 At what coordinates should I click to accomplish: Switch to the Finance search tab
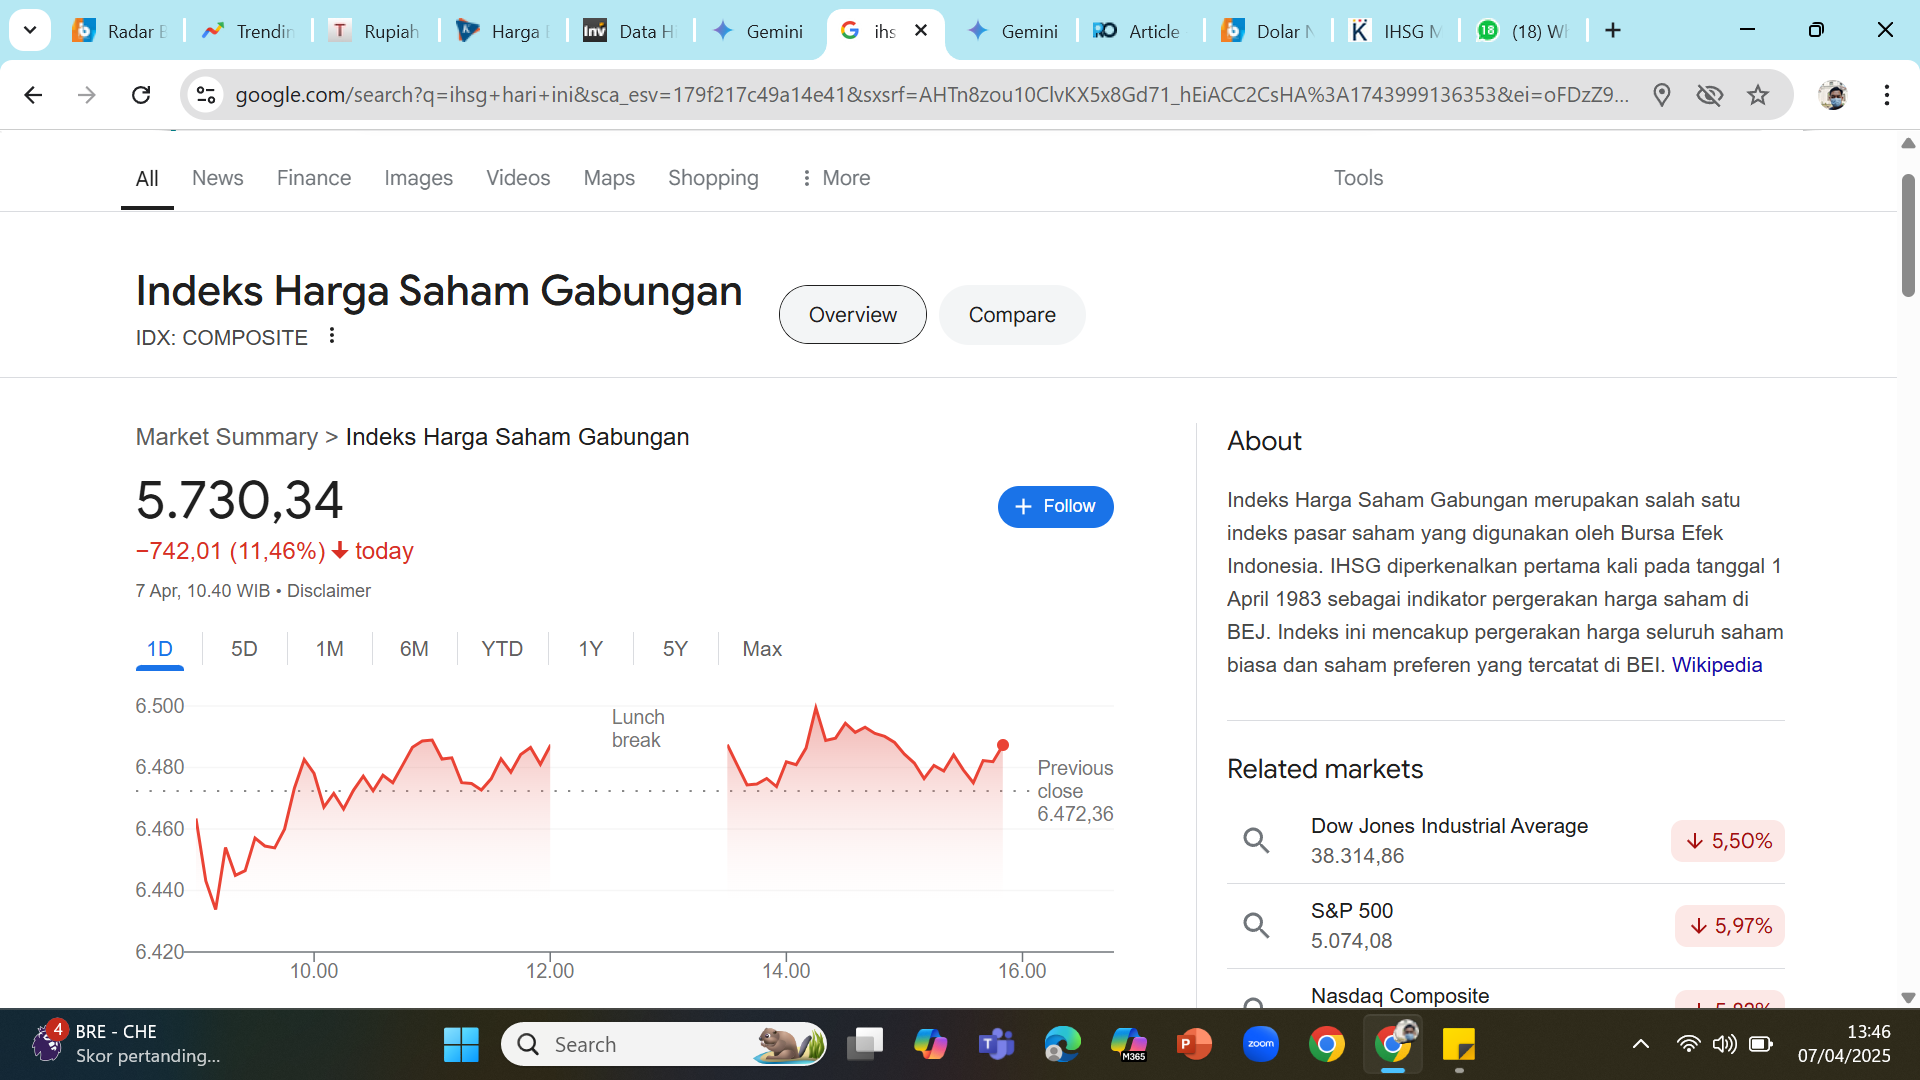(313, 178)
